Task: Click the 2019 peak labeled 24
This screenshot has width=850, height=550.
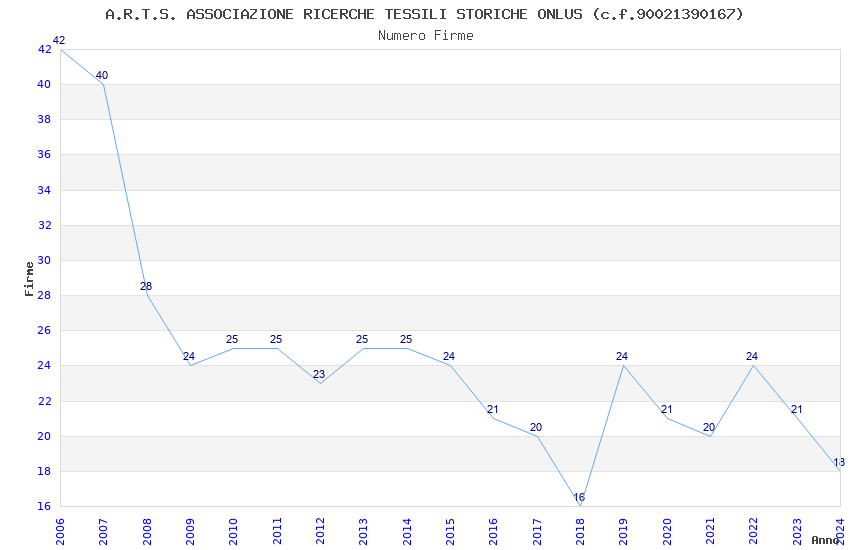Action: coord(623,365)
